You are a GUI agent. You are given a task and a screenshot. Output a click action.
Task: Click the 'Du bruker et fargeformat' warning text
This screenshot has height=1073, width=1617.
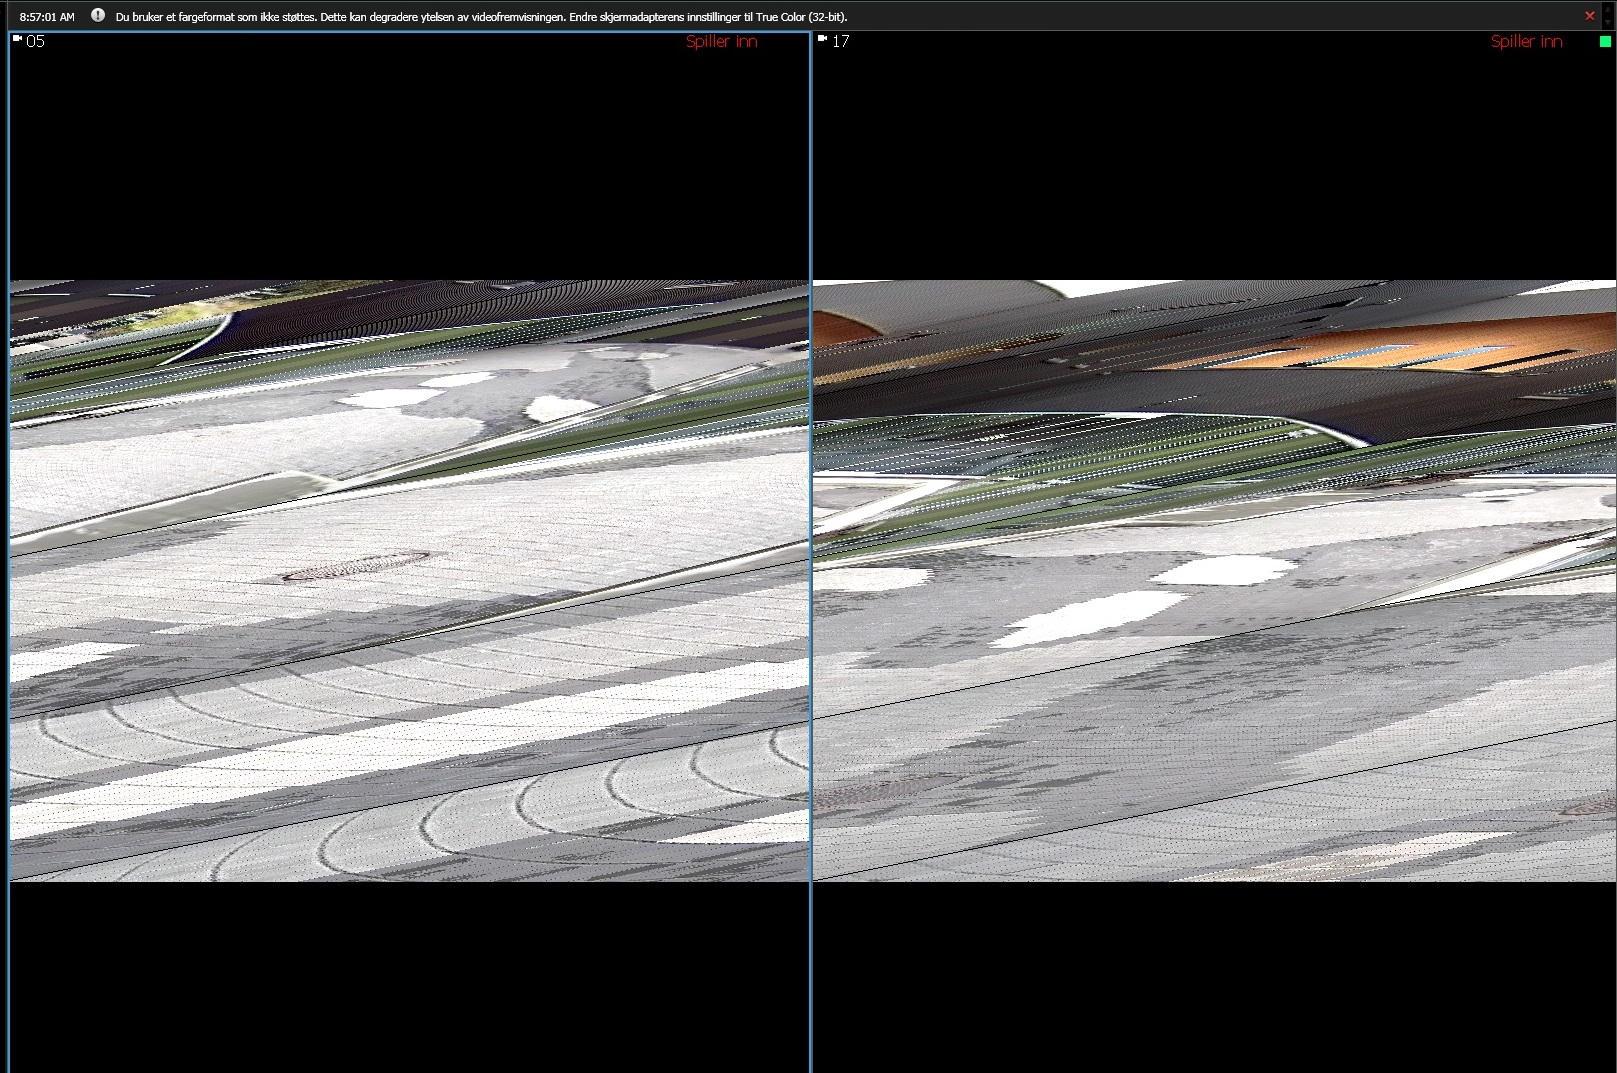point(481,17)
